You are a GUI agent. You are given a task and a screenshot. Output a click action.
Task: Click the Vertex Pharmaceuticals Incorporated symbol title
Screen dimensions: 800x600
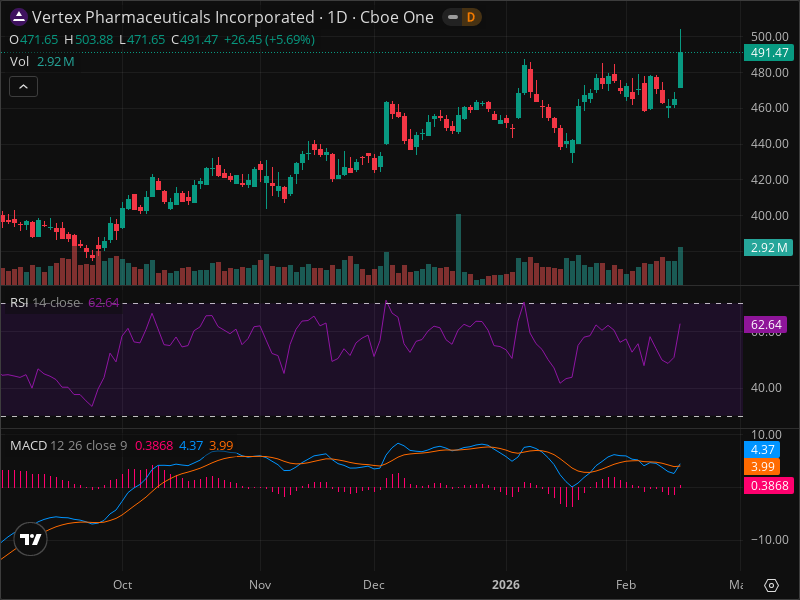tap(173, 17)
